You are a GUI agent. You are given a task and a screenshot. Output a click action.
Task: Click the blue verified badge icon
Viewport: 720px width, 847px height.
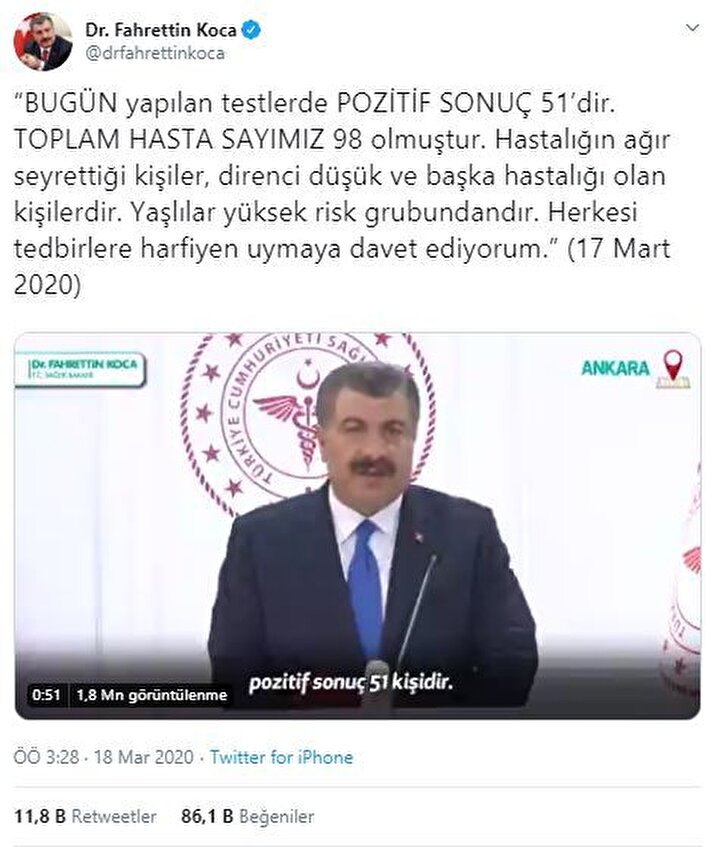pyautogui.click(x=251, y=30)
